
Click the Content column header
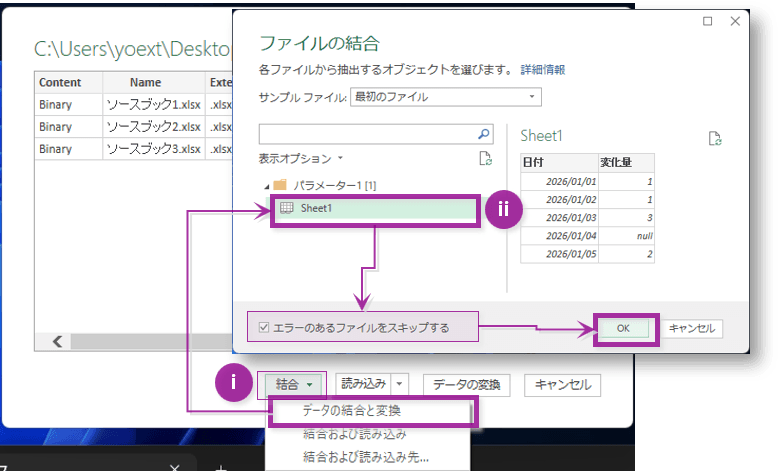pyautogui.click(x=69, y=82)
